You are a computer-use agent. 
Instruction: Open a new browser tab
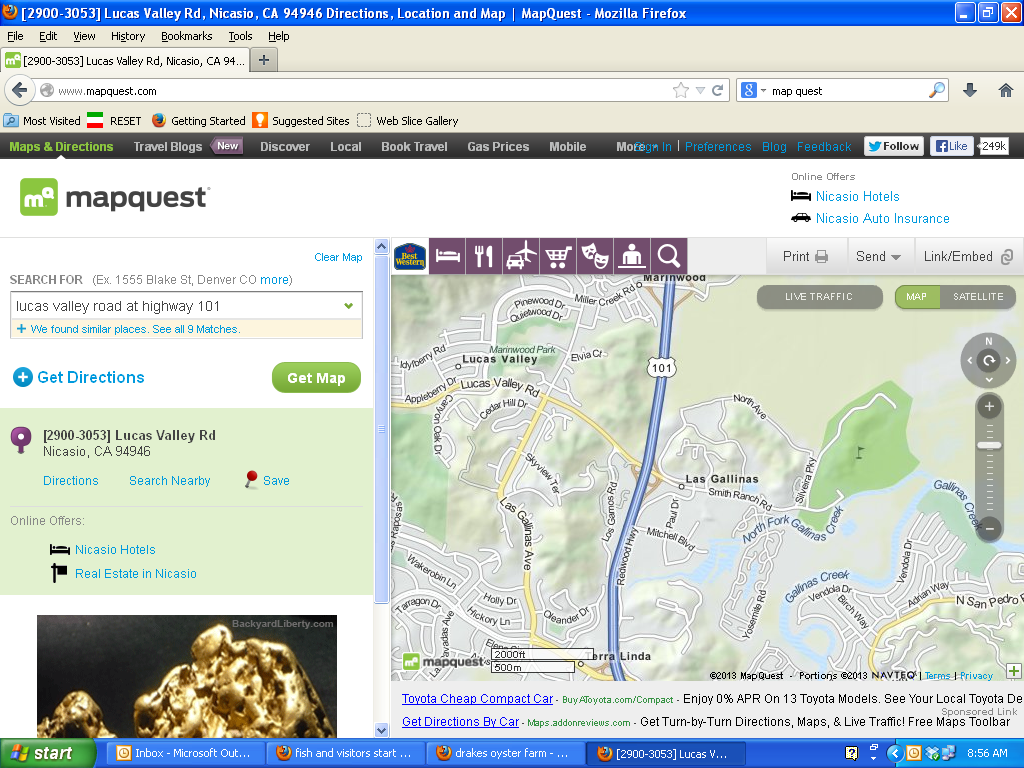264,60
